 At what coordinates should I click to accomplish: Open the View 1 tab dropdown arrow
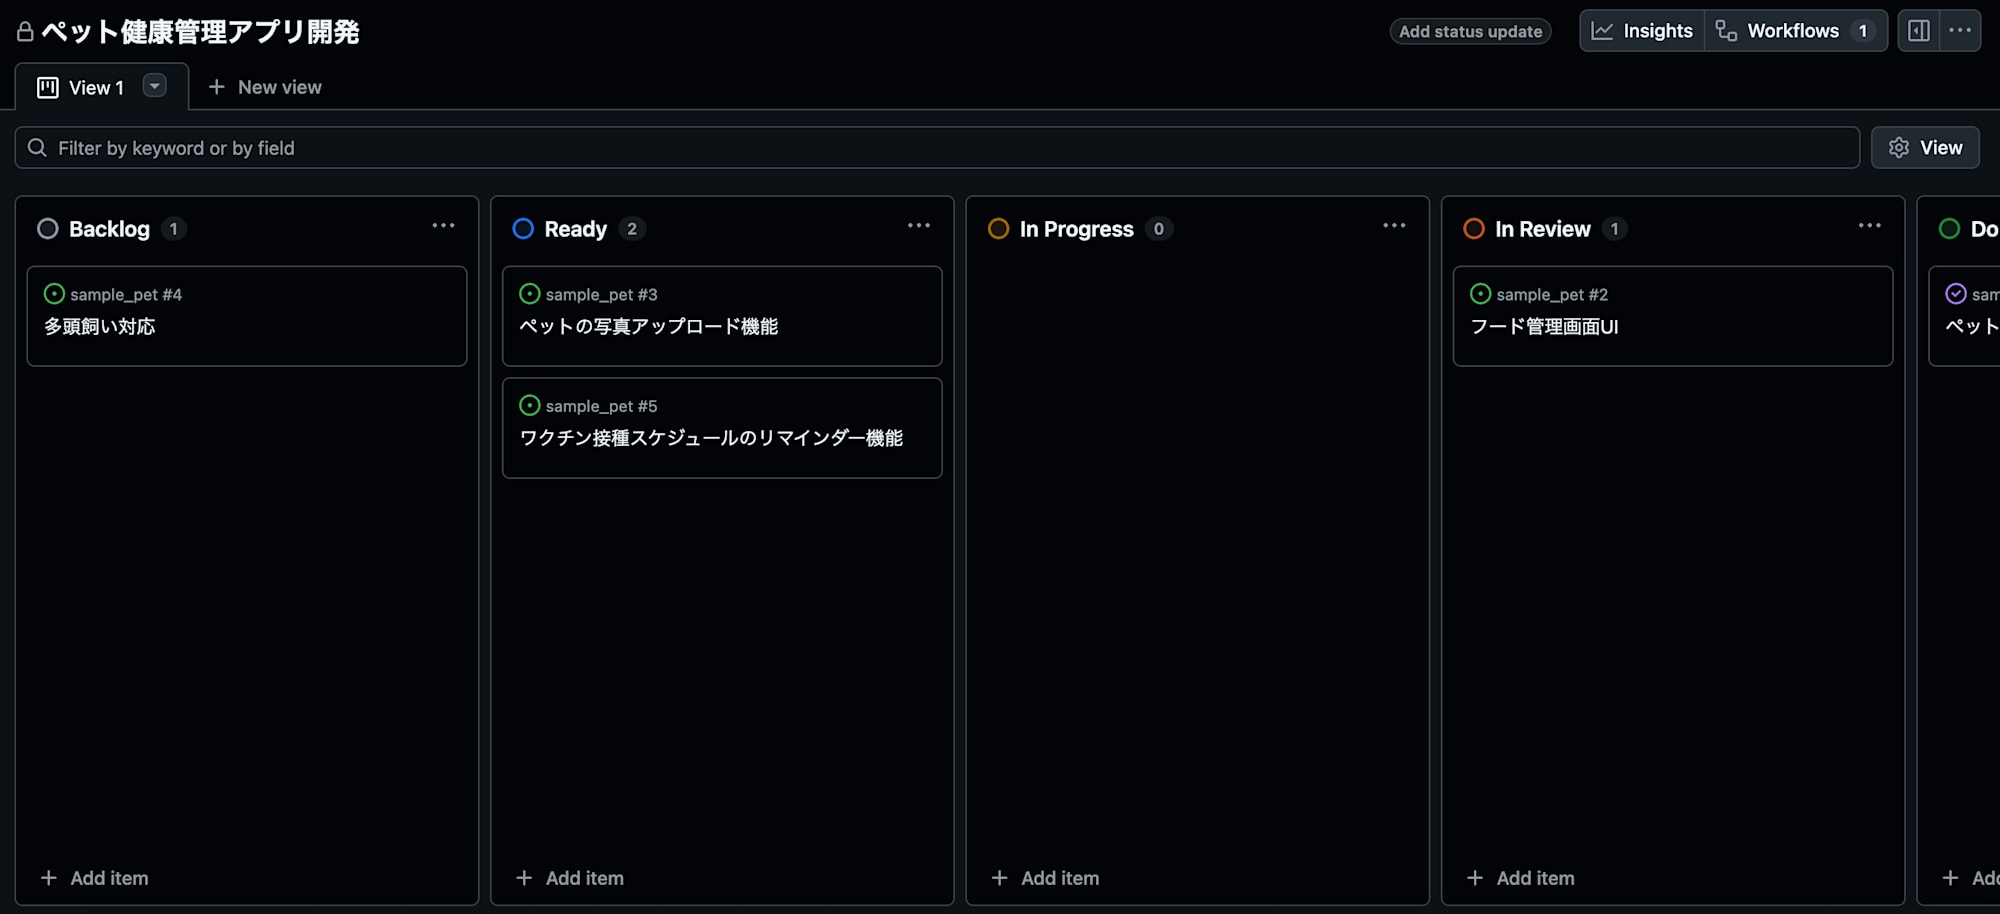pos(154,87)
